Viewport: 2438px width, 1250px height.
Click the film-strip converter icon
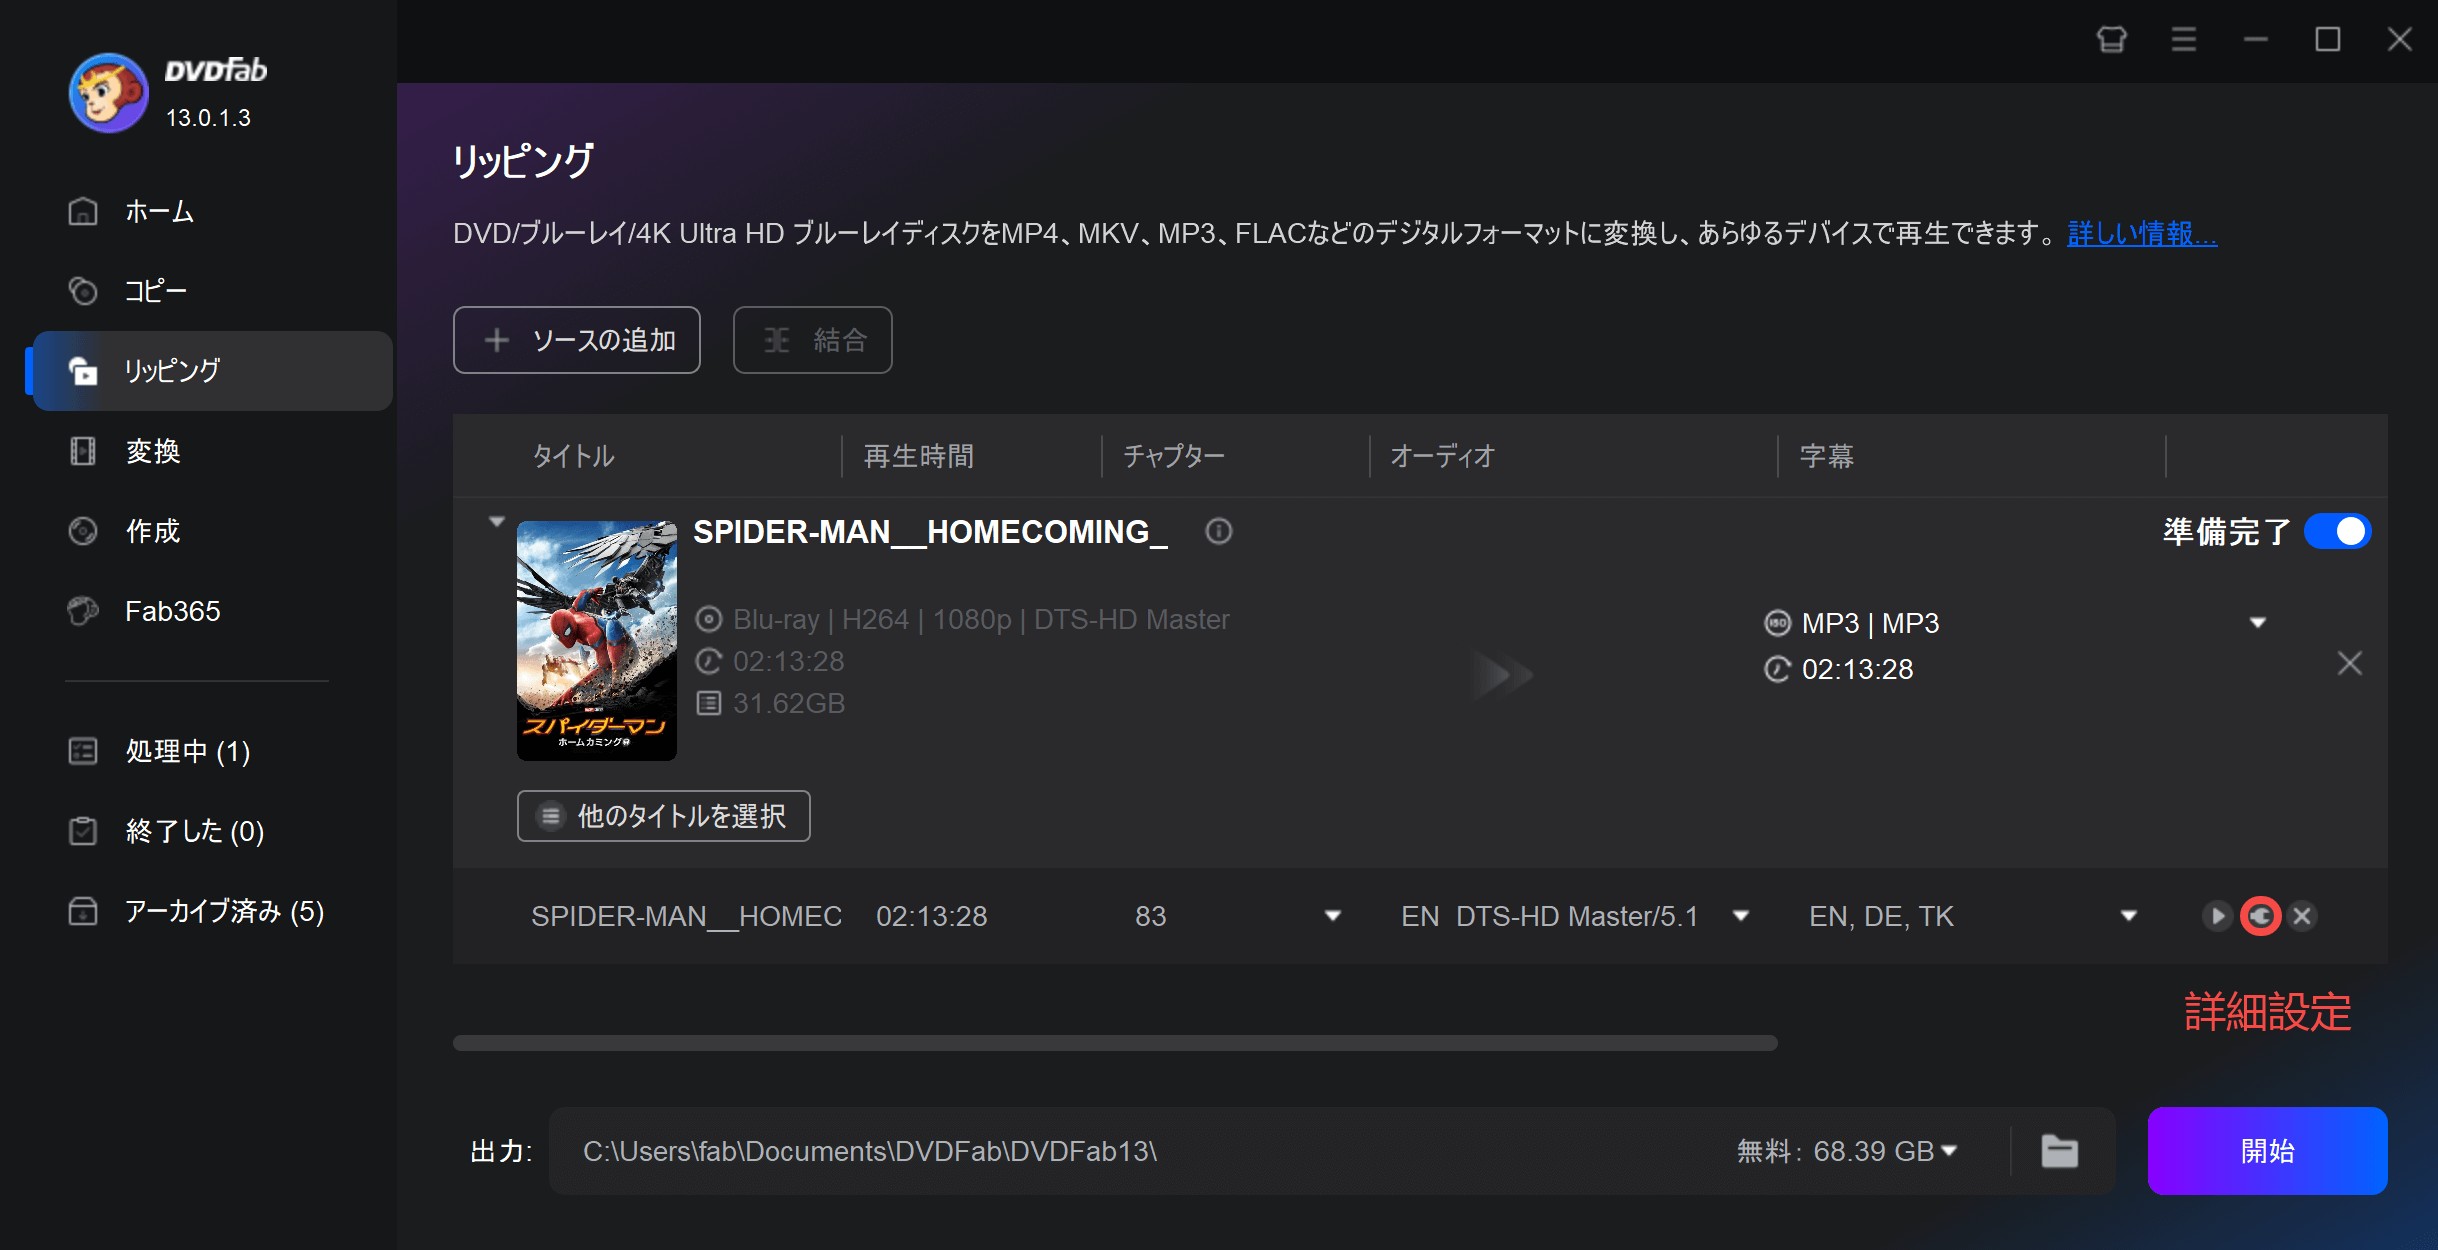point(83,451)
